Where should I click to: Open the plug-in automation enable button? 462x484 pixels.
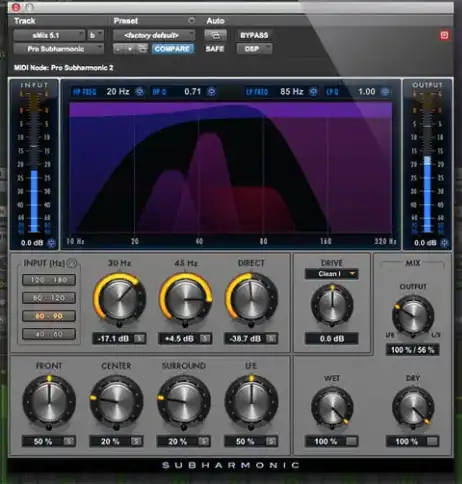(215, 35)
